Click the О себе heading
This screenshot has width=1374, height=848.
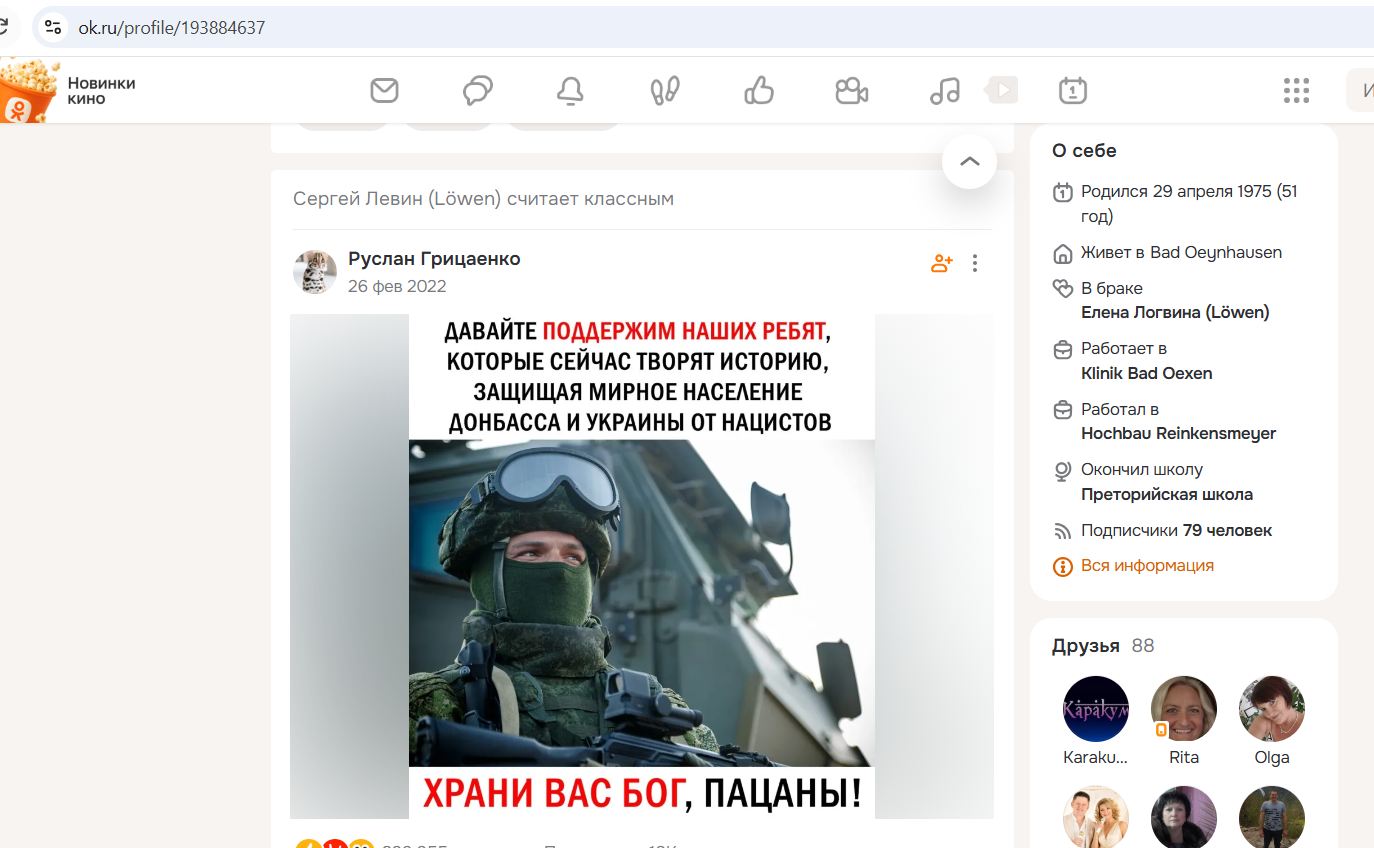tap(1084, 151)
